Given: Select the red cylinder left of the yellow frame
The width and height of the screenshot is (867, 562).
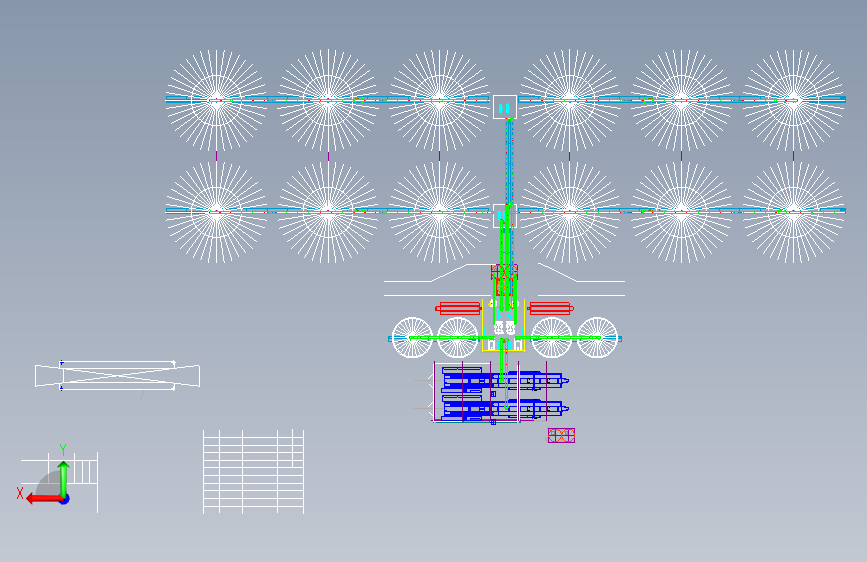Looking at the screenshot, I should [x=458, y=308].
